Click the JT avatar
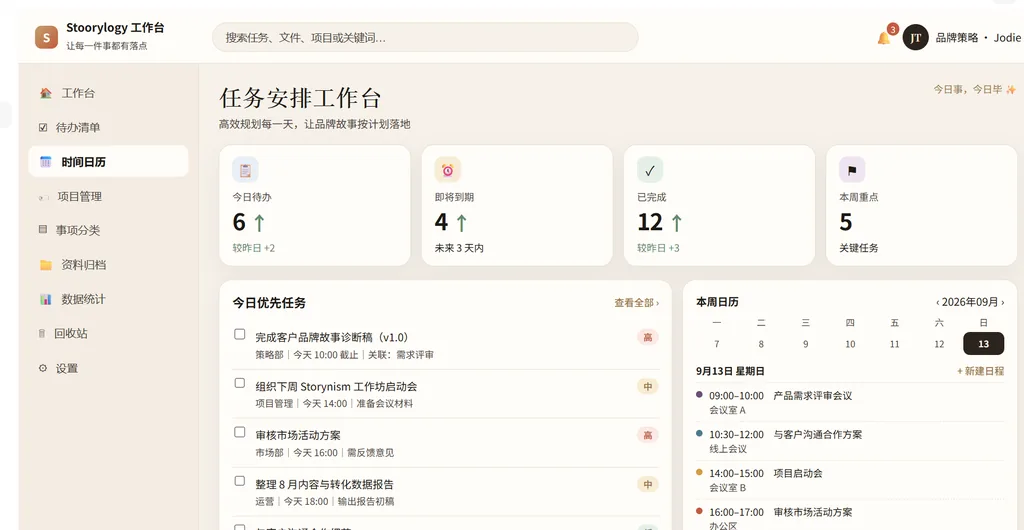This screenshot has height=530, width=1024. (x=916, y=38)
